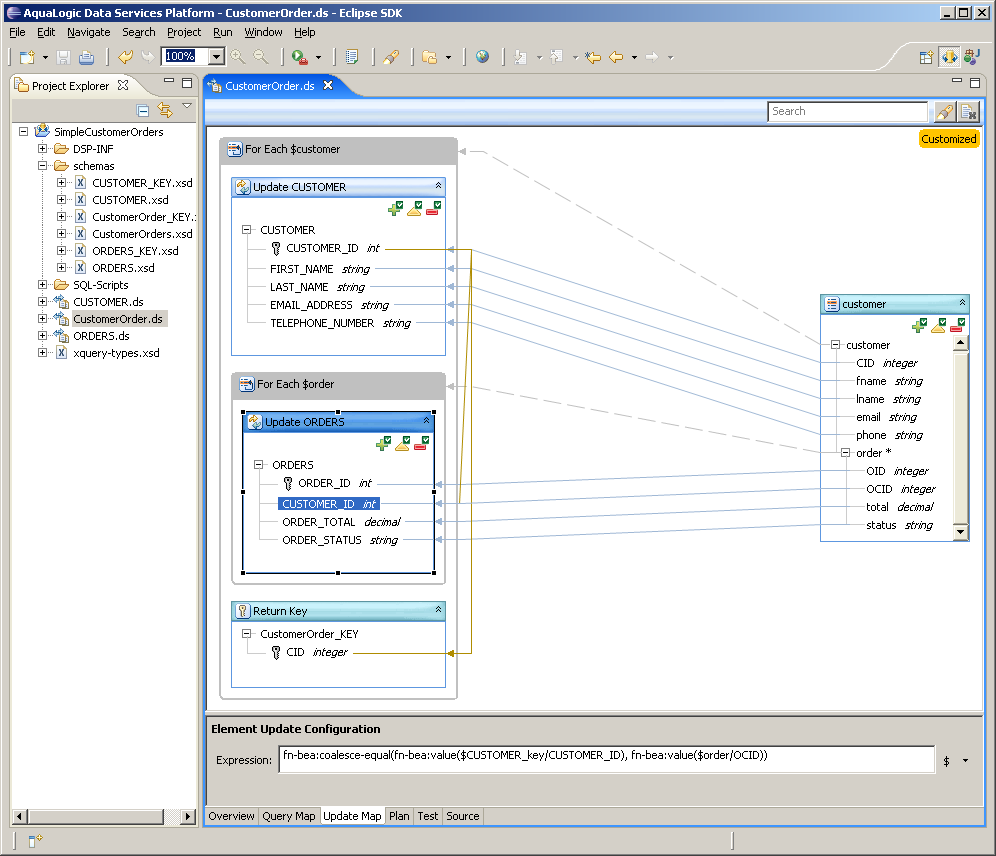Collapse the ORDERS tree node
The image size is (996, 856).
[x=259, y=465]
